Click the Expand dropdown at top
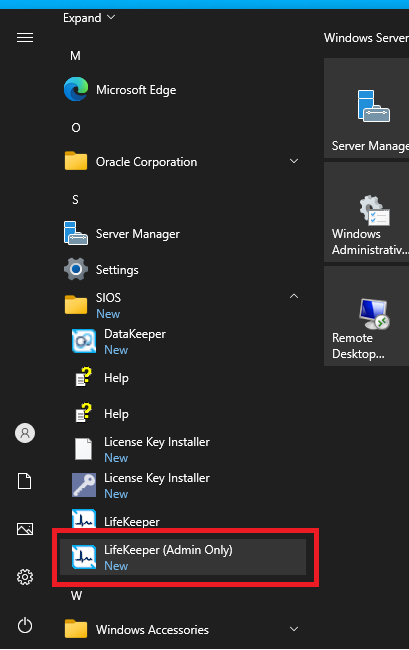The image size is (409, 650). [89, 18]
